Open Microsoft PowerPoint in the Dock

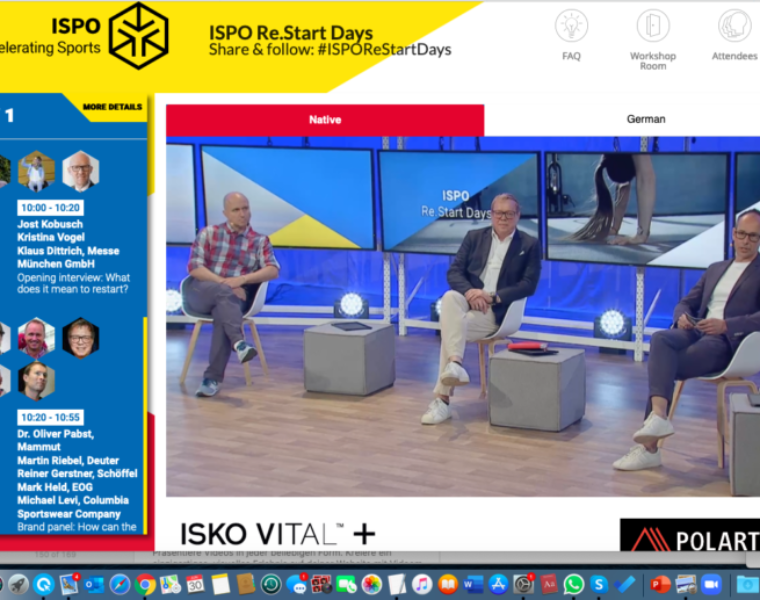click(660, 584)
